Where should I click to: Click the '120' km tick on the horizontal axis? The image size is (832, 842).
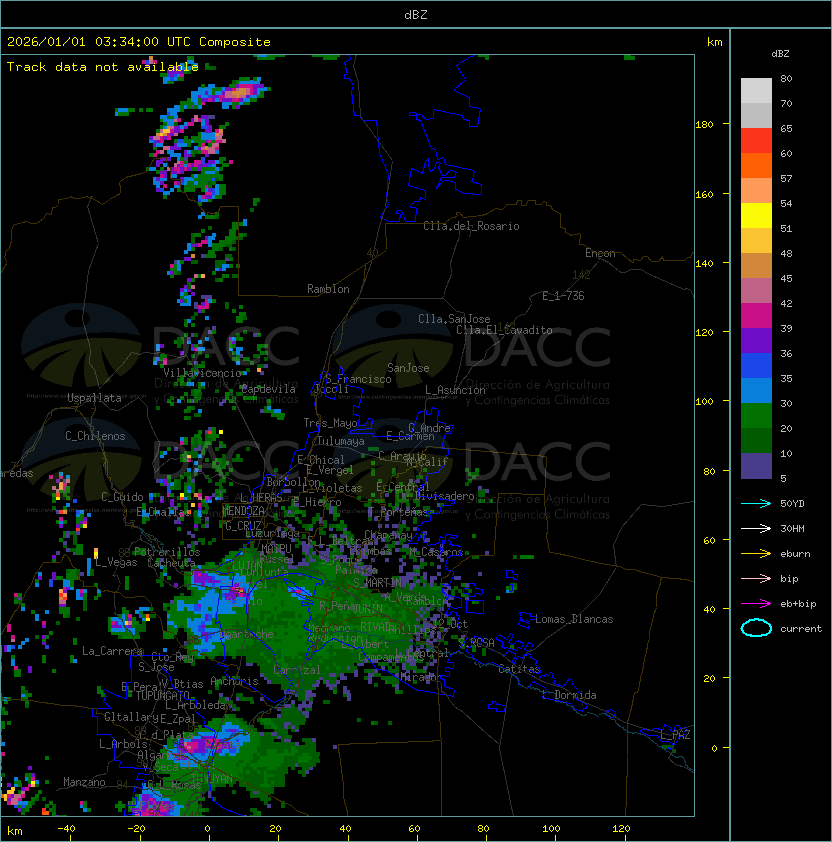click(x=621, y=829)
